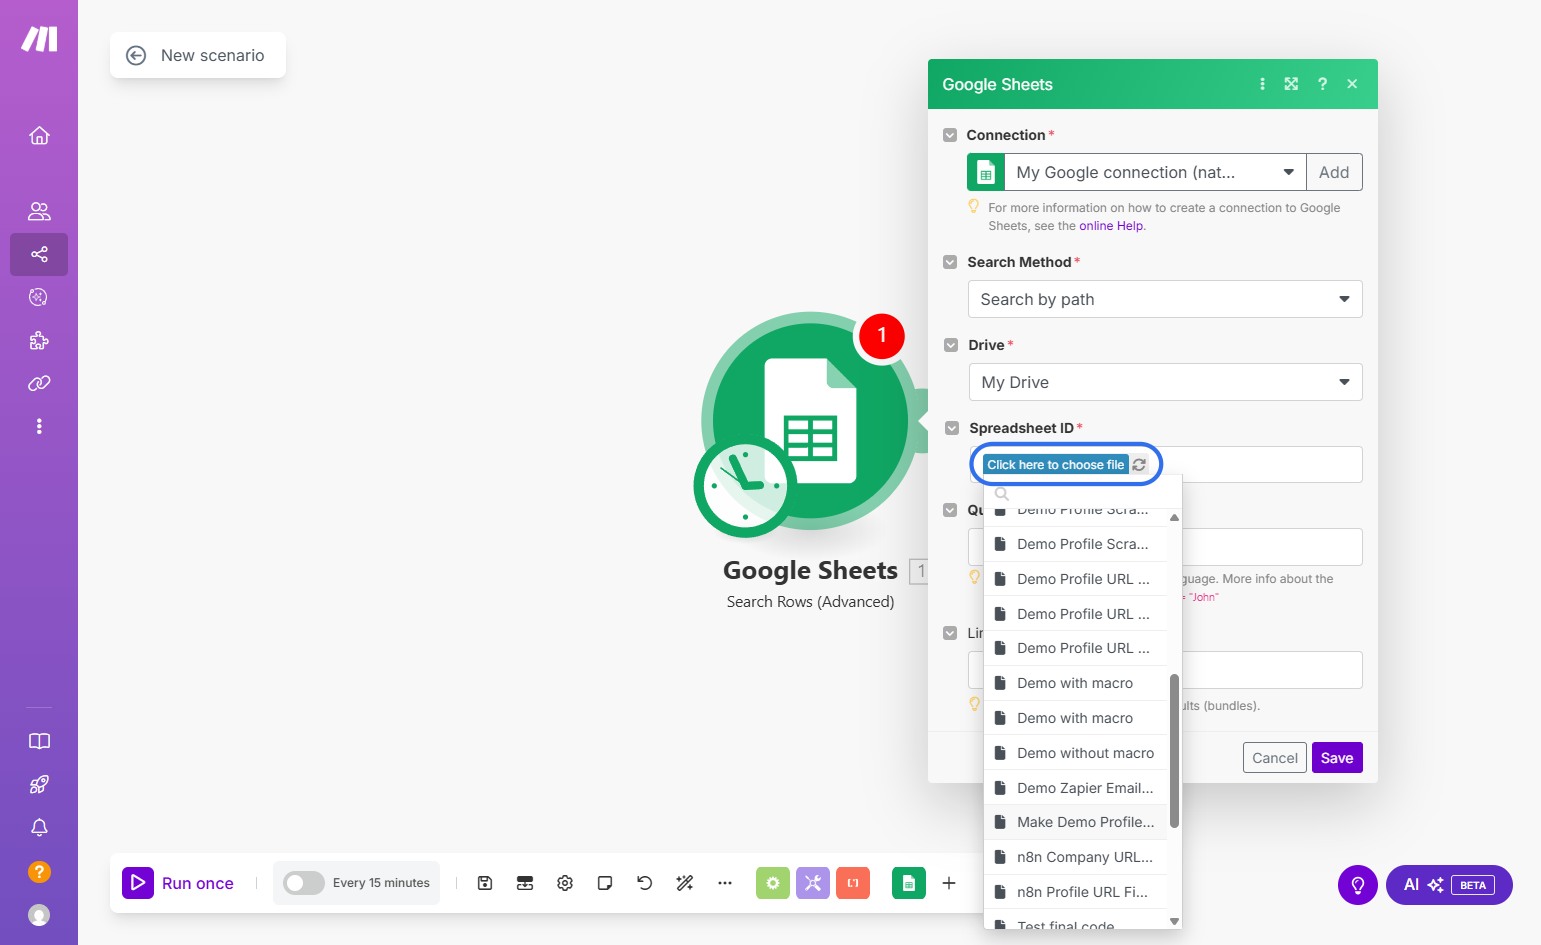Click the Undo arrow in bottom toolbar
1541x945 pixels.
[645, 883]
